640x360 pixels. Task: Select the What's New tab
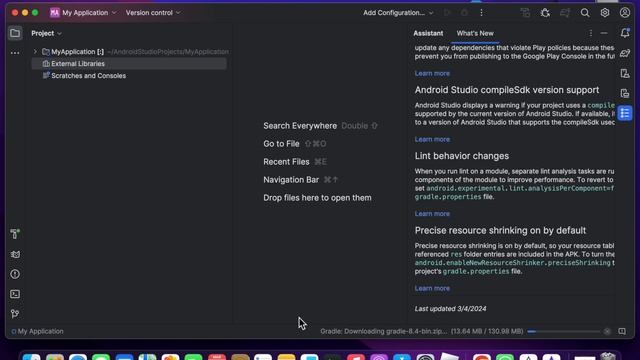click(475, 33)
